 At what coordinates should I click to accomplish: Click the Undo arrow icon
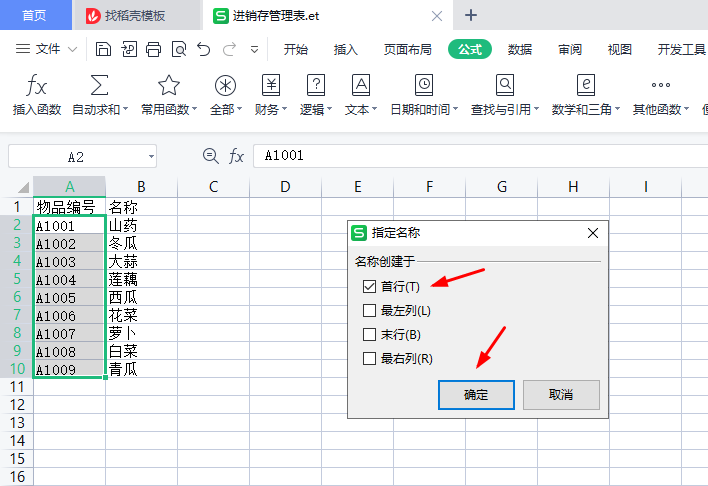(x=204, y=49)
